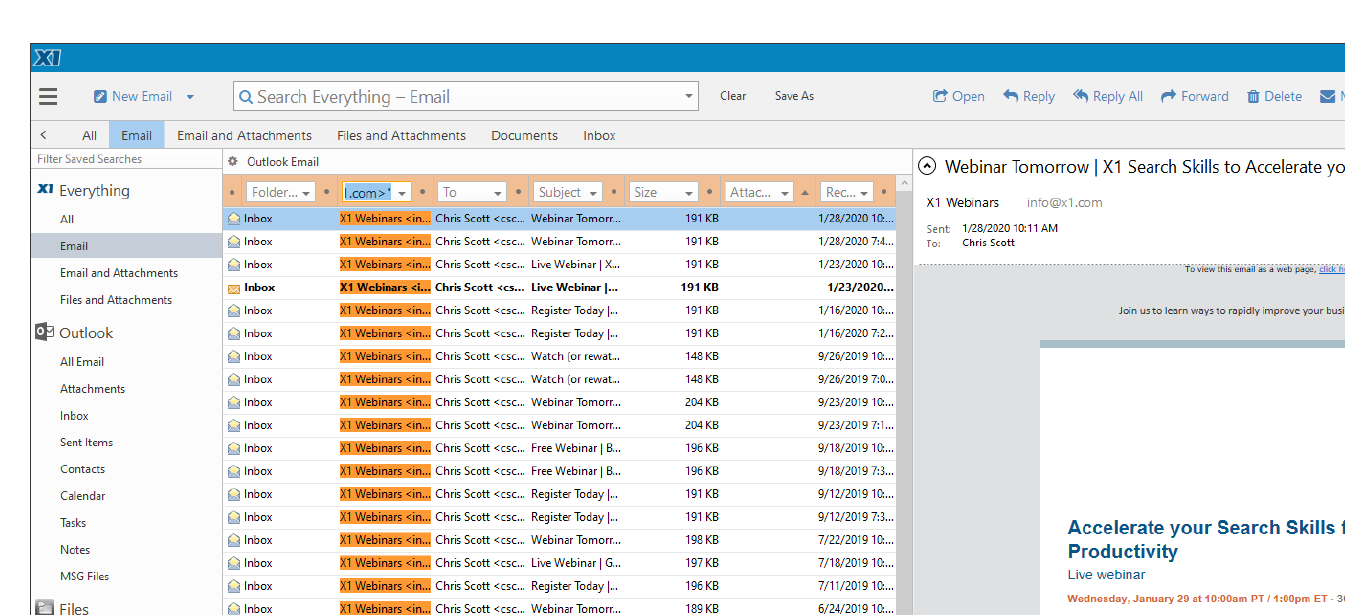This screenshot has height=615, width=1345.
Task: Click the Reply All text label
Action: (1118, 96)
